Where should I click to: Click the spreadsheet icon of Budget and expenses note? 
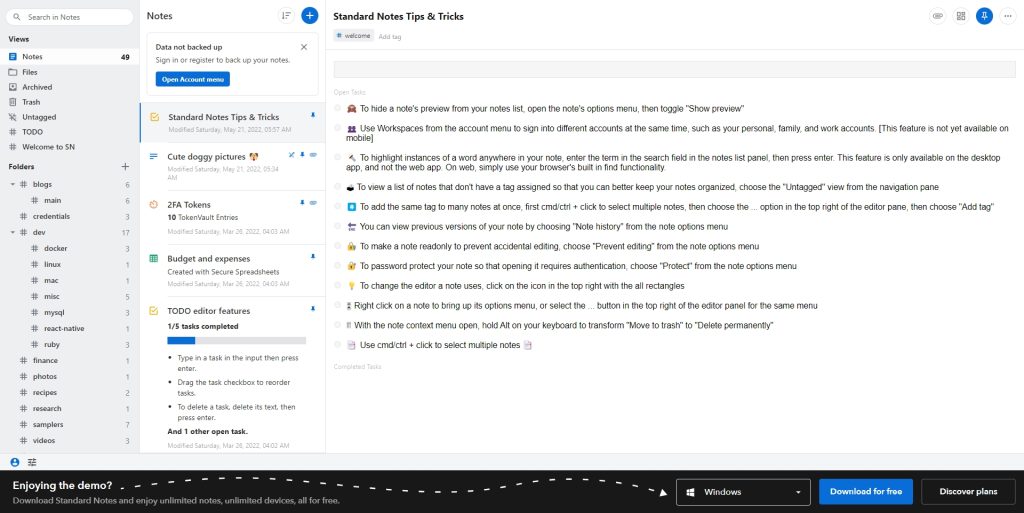153,258
